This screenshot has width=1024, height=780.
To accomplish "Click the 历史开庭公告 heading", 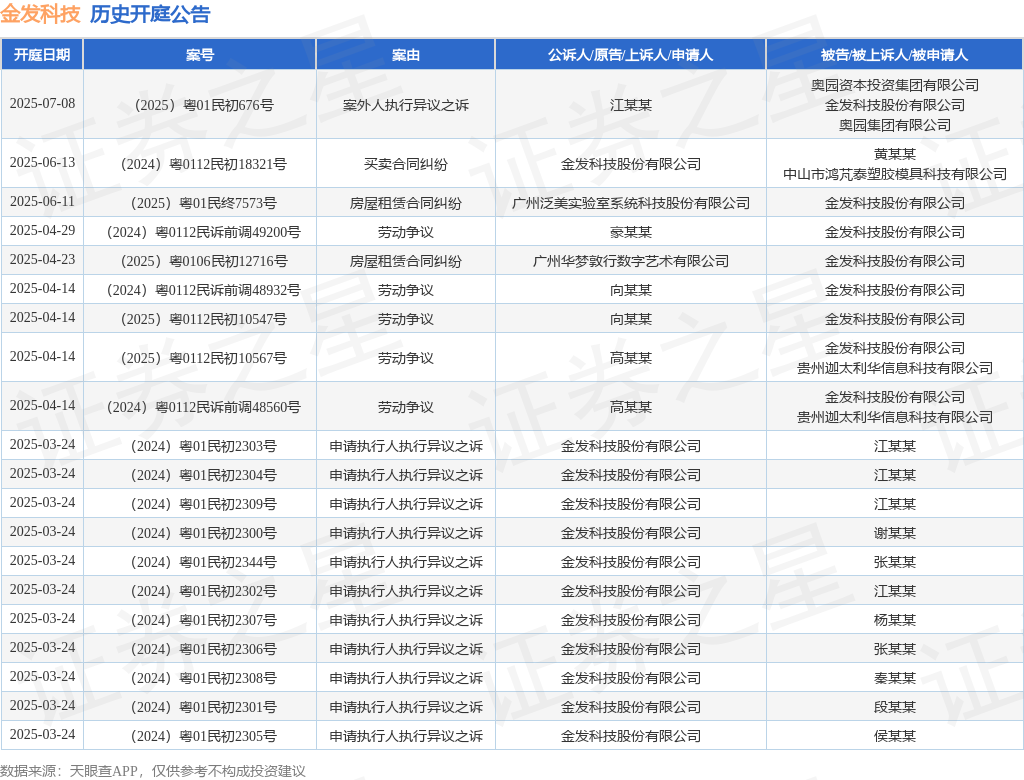I will point(150,14).
